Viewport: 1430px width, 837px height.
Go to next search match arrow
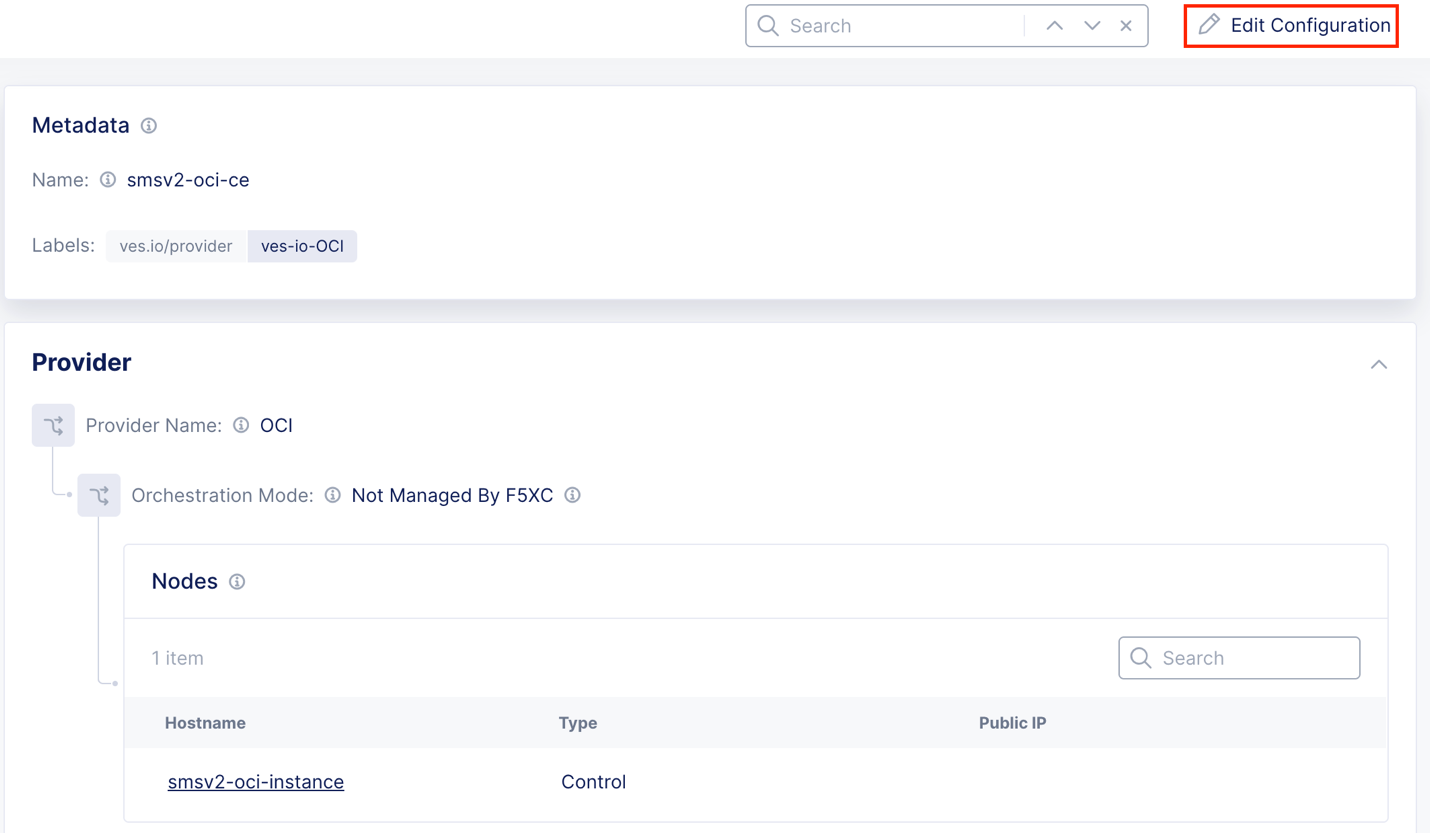point(1092,26)
